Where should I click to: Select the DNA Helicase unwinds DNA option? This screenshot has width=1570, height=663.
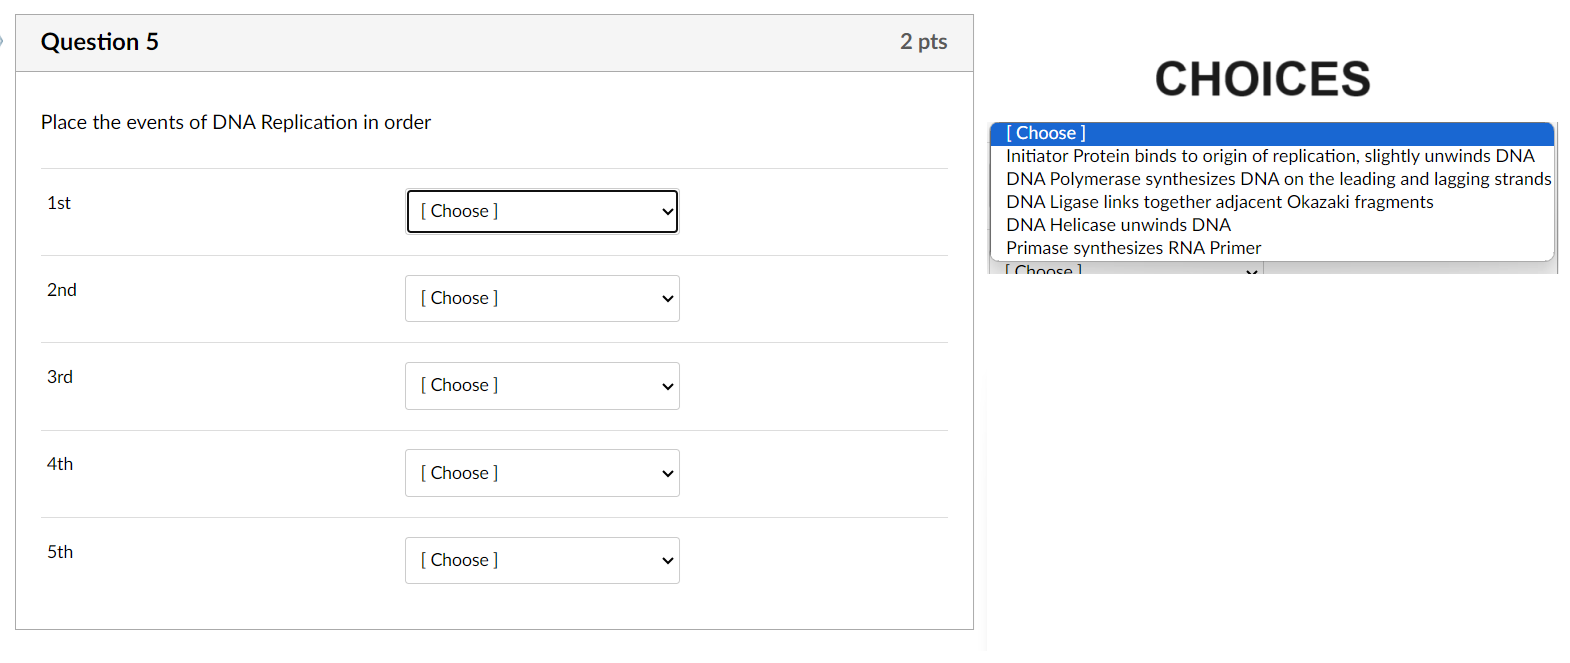coord(1117,224)
